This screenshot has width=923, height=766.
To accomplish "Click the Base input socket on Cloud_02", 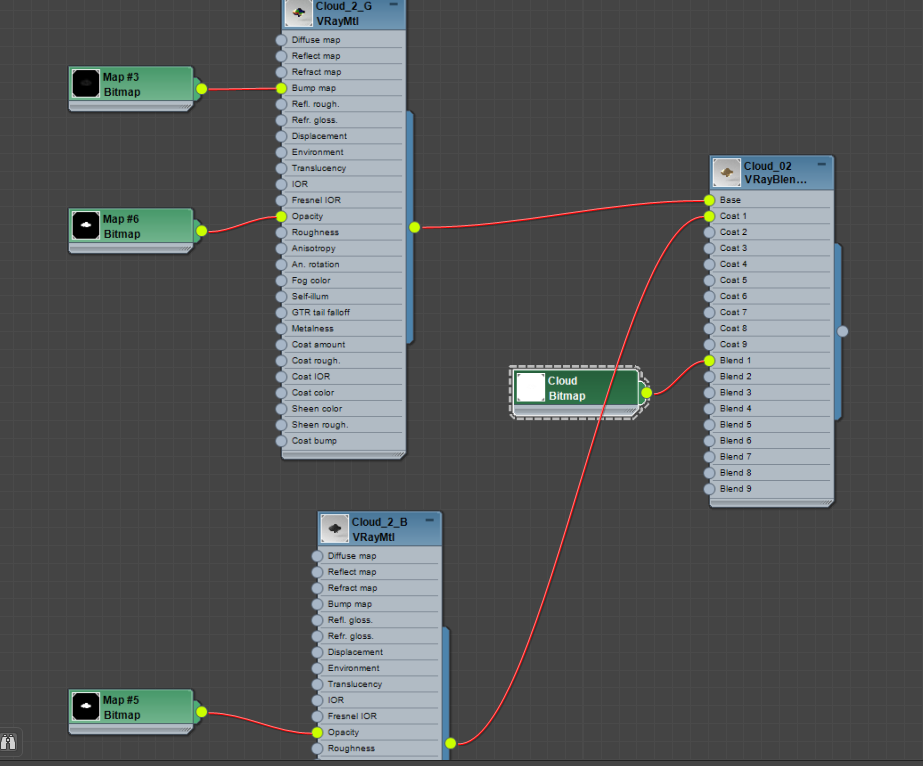I will (709, 200).
